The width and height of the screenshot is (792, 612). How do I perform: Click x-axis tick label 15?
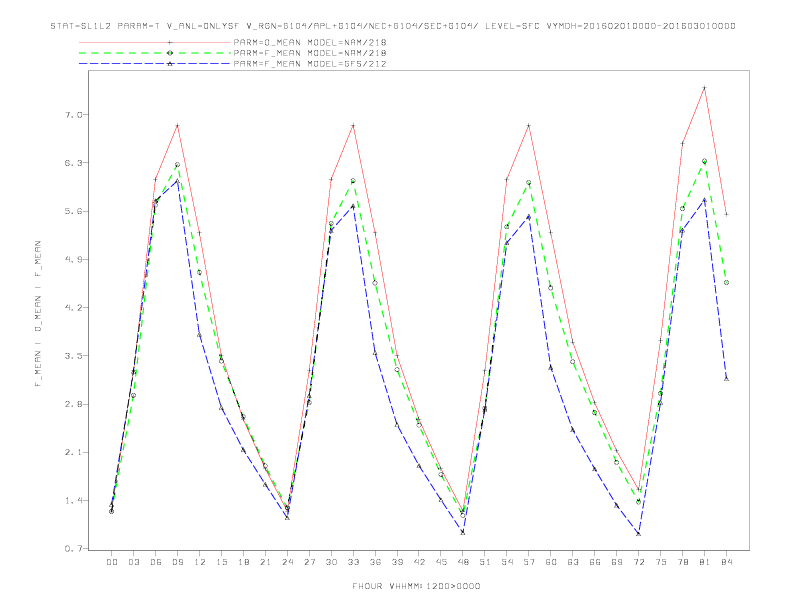point(221,562)
